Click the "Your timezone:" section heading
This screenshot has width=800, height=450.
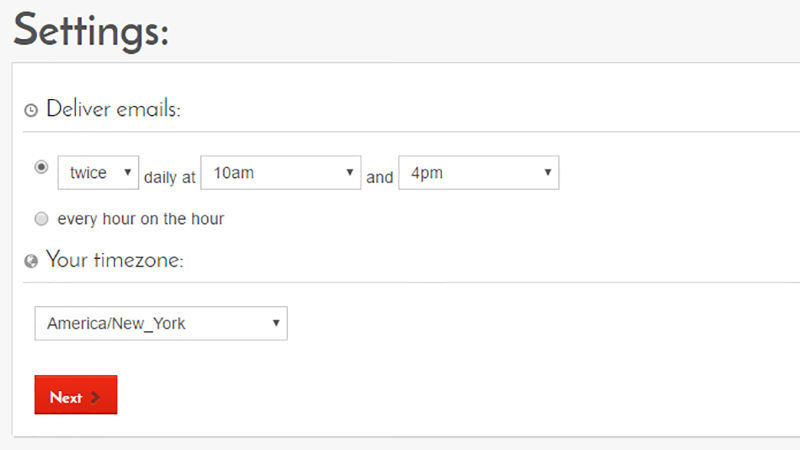[115, 260]
